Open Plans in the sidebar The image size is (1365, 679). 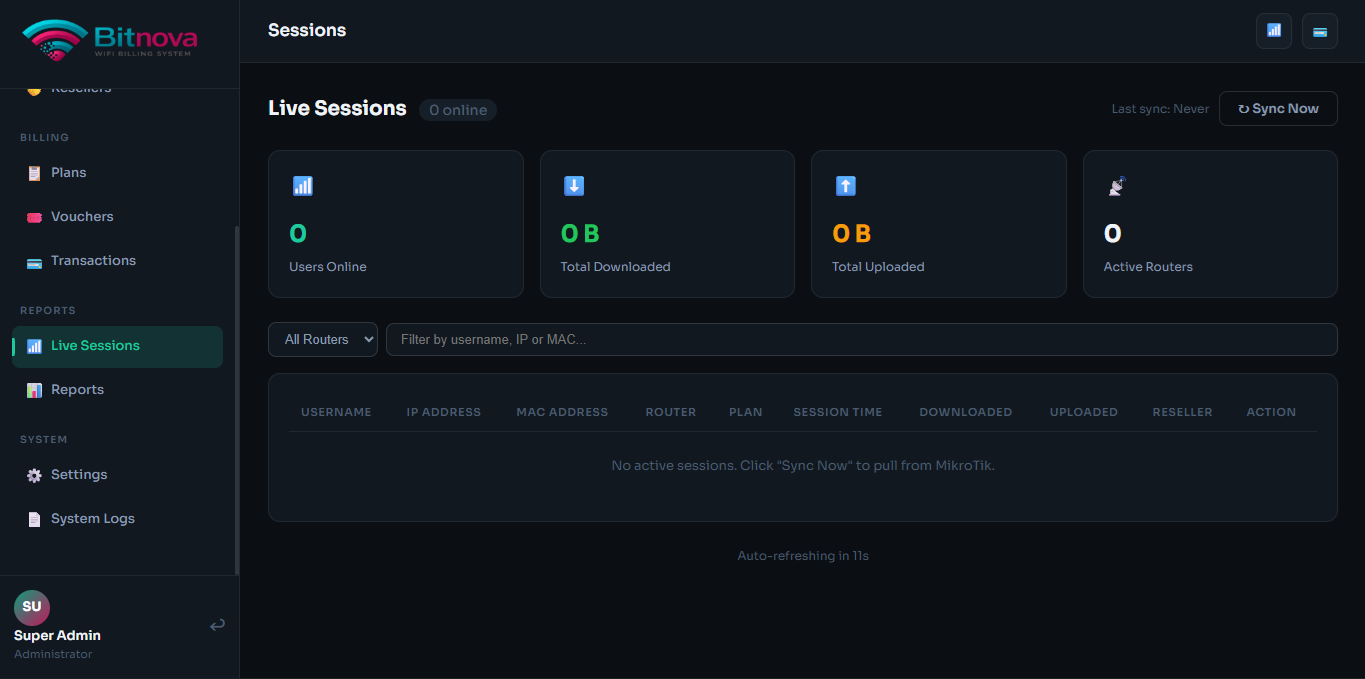click(68, 172)
